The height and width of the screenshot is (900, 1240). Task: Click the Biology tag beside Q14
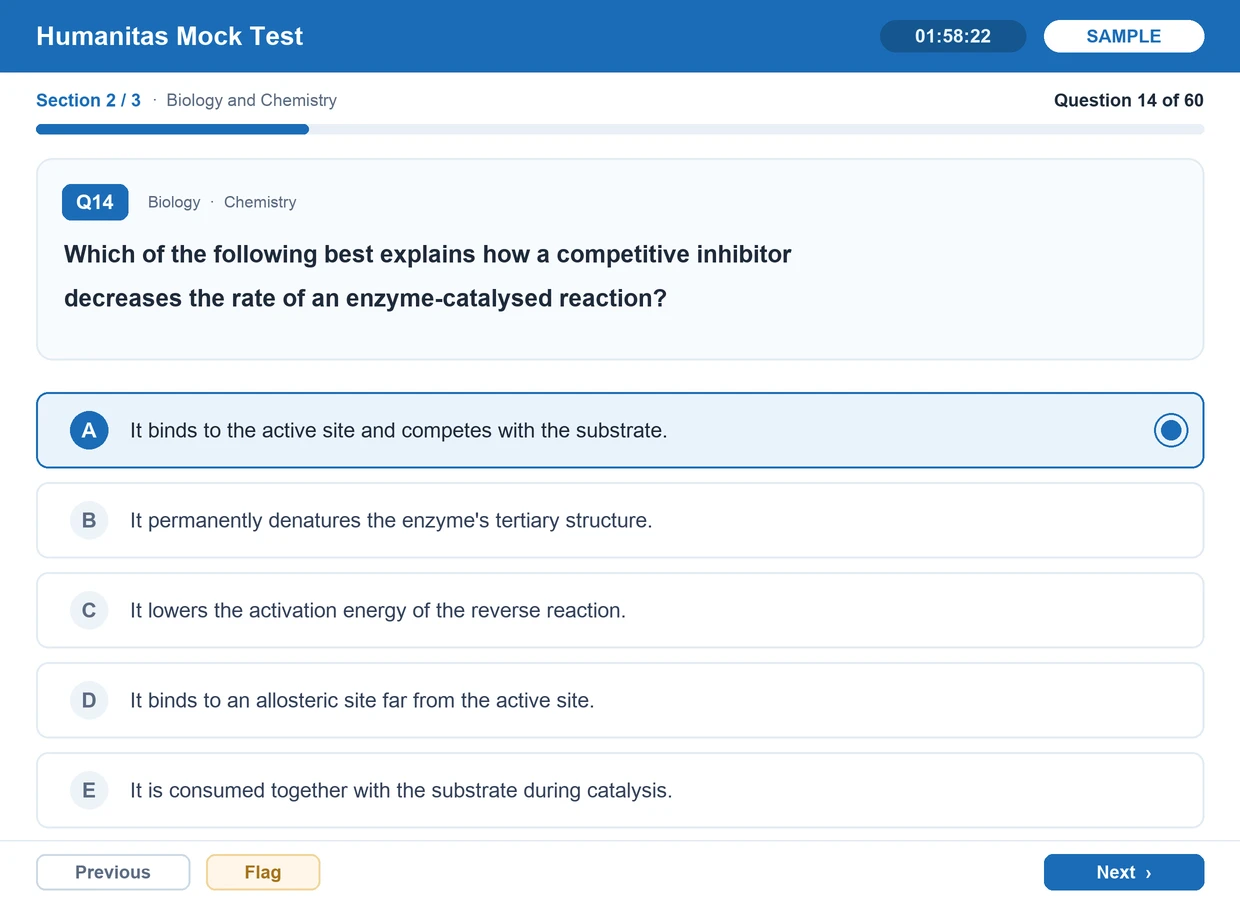click(x=174, y=202)
